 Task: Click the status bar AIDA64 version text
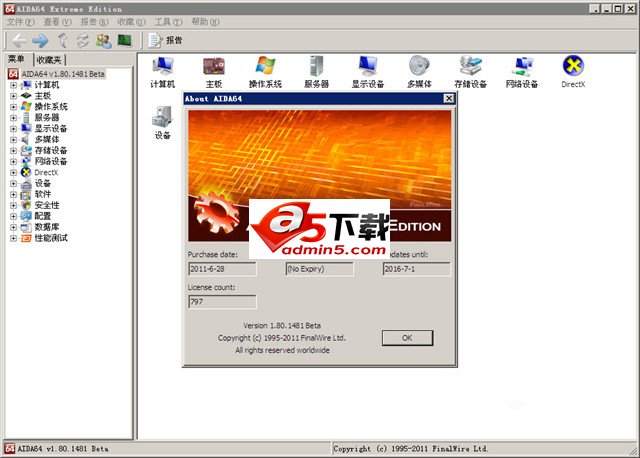(x=63, y=449)
